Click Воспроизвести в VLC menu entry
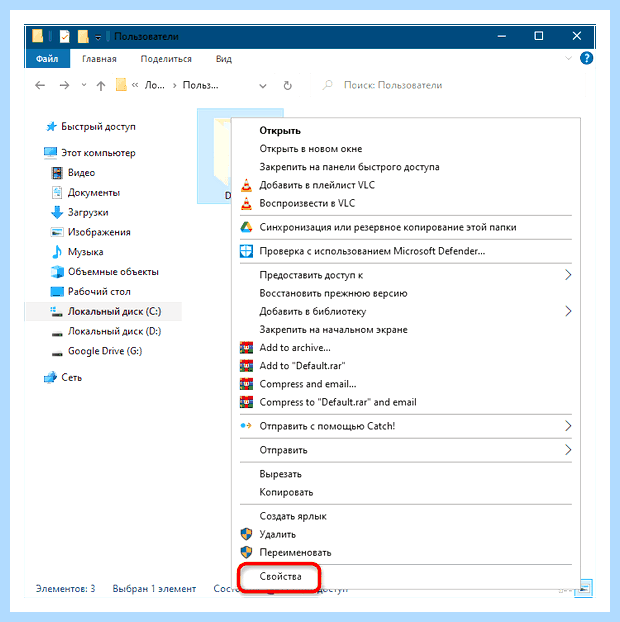Screen dimensions: 620x622 pos(406,203)
